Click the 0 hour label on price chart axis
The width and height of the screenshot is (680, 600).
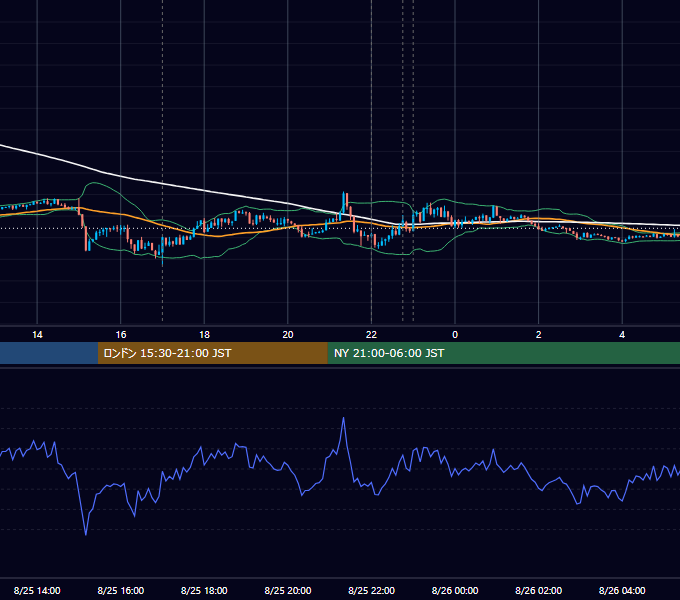click(x=455, y=335)
